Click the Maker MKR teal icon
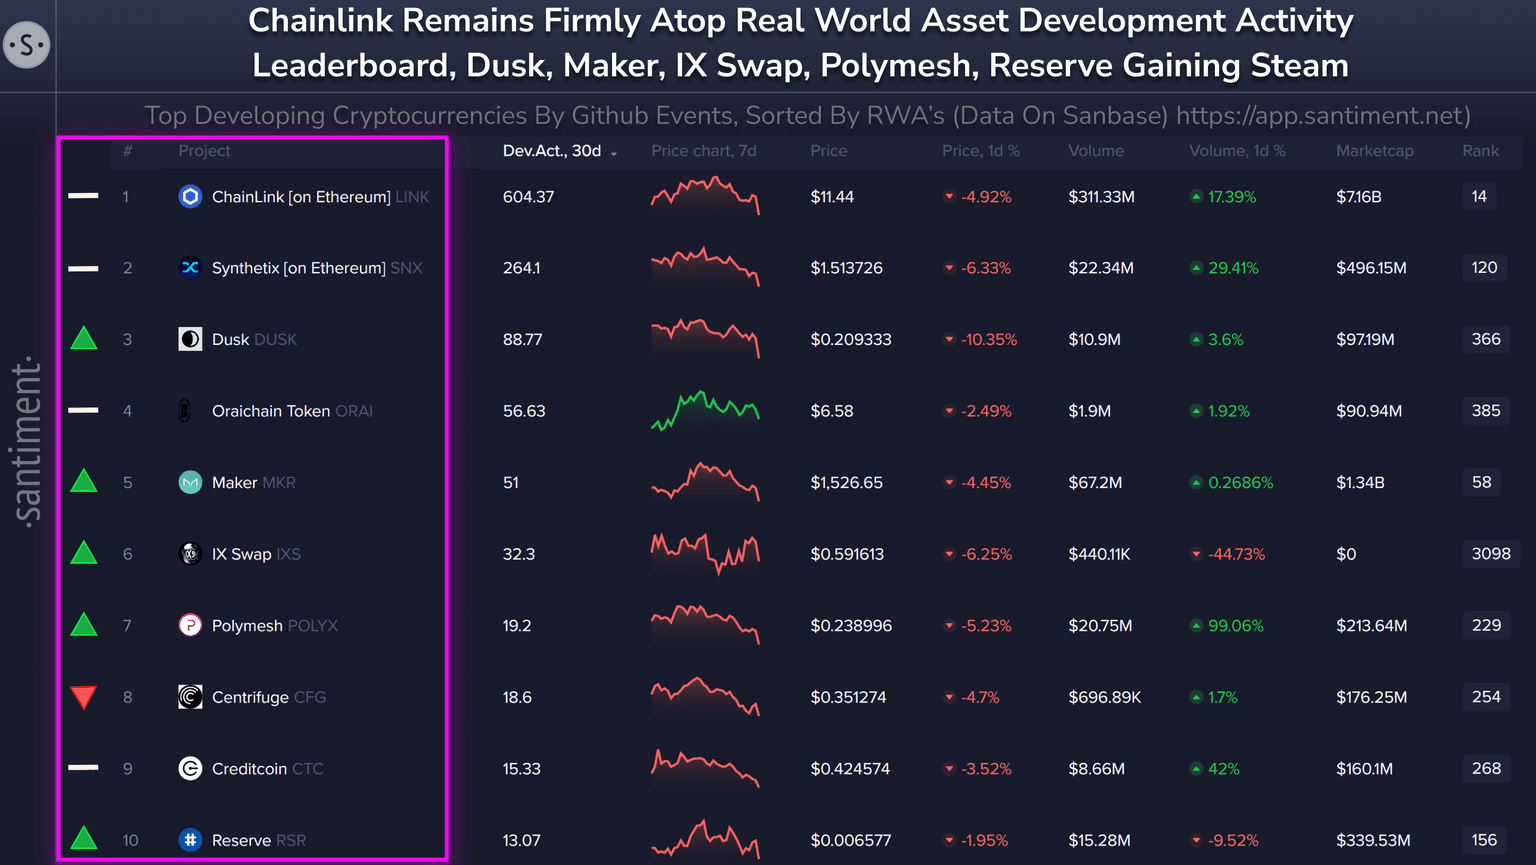 [x=190, y=483]
